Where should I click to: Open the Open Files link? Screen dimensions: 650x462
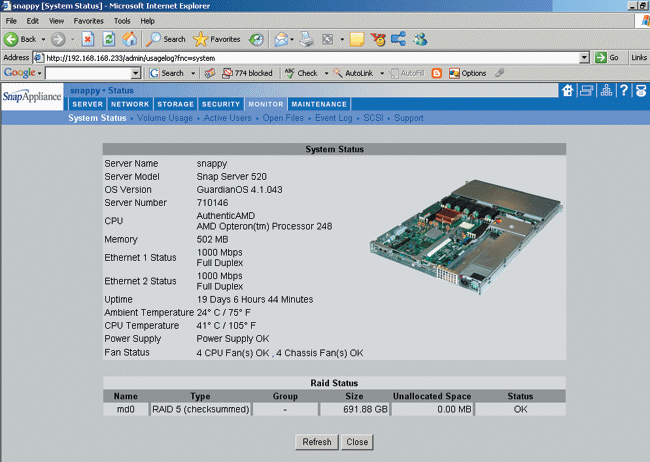click(283, 118)
